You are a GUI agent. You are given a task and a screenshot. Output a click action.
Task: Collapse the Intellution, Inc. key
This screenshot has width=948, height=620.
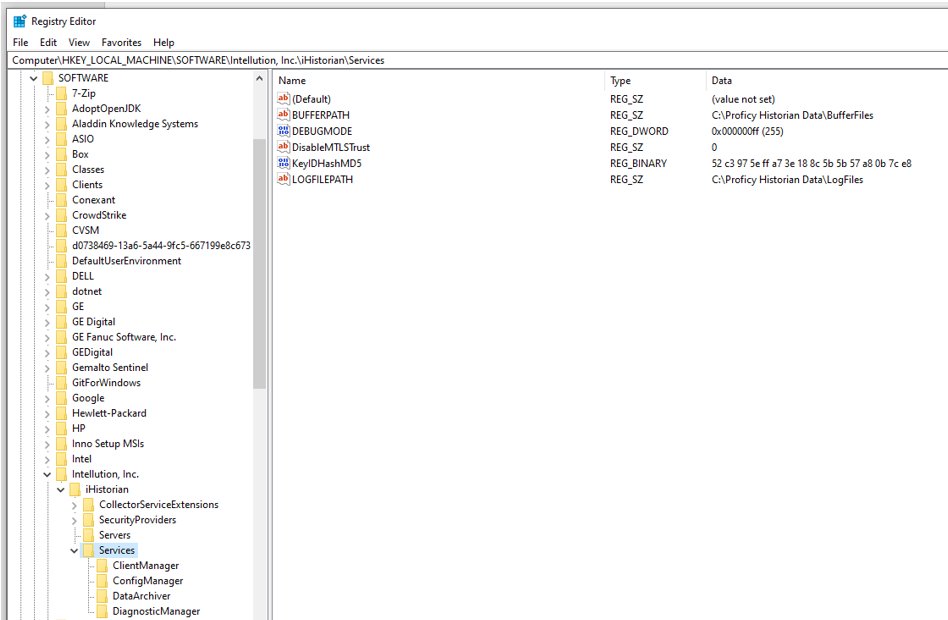(47, 475)
